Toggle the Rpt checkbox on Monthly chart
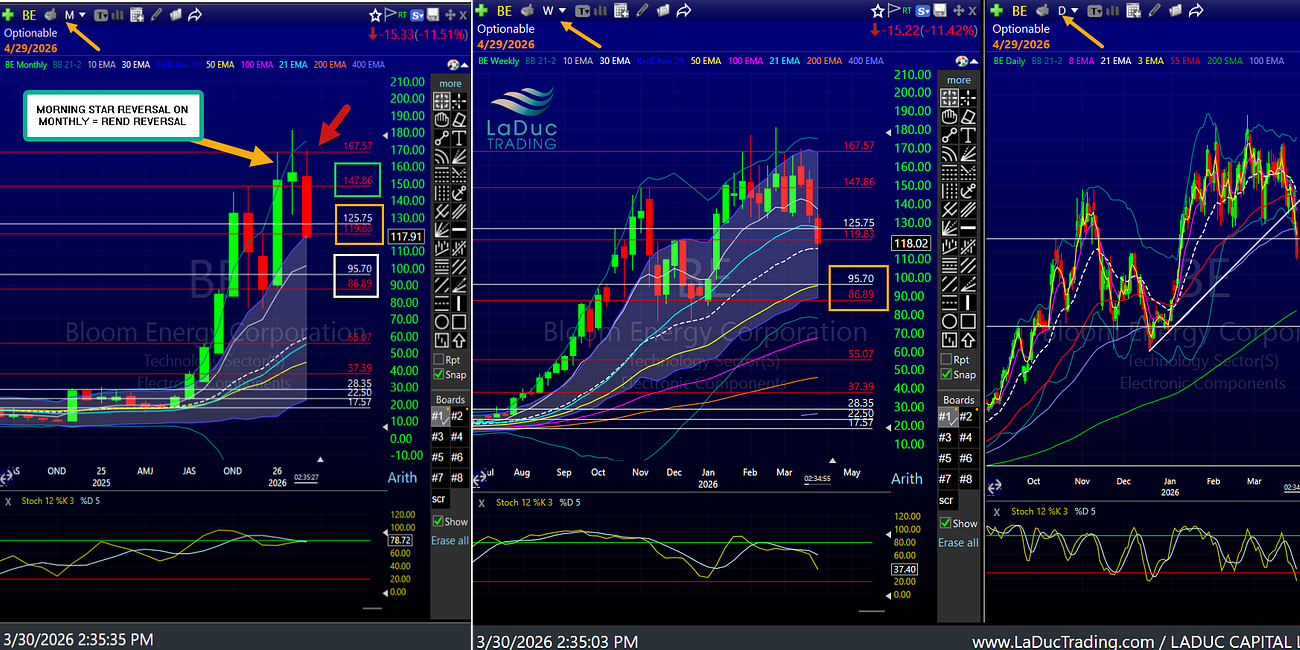 (x=440, y=359)
